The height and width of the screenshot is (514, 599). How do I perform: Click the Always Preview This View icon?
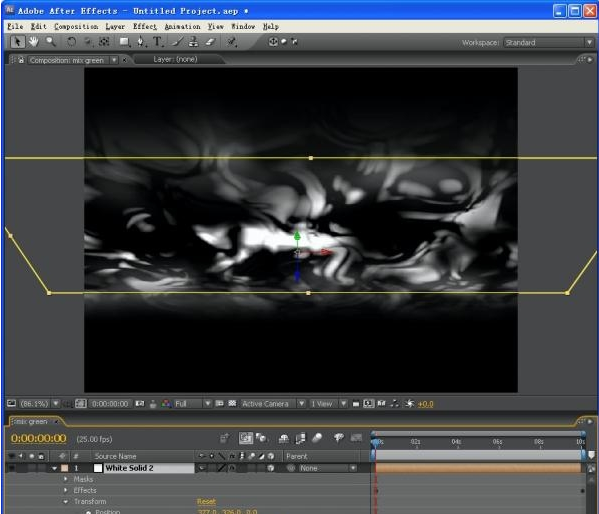[x=11, y=403]
